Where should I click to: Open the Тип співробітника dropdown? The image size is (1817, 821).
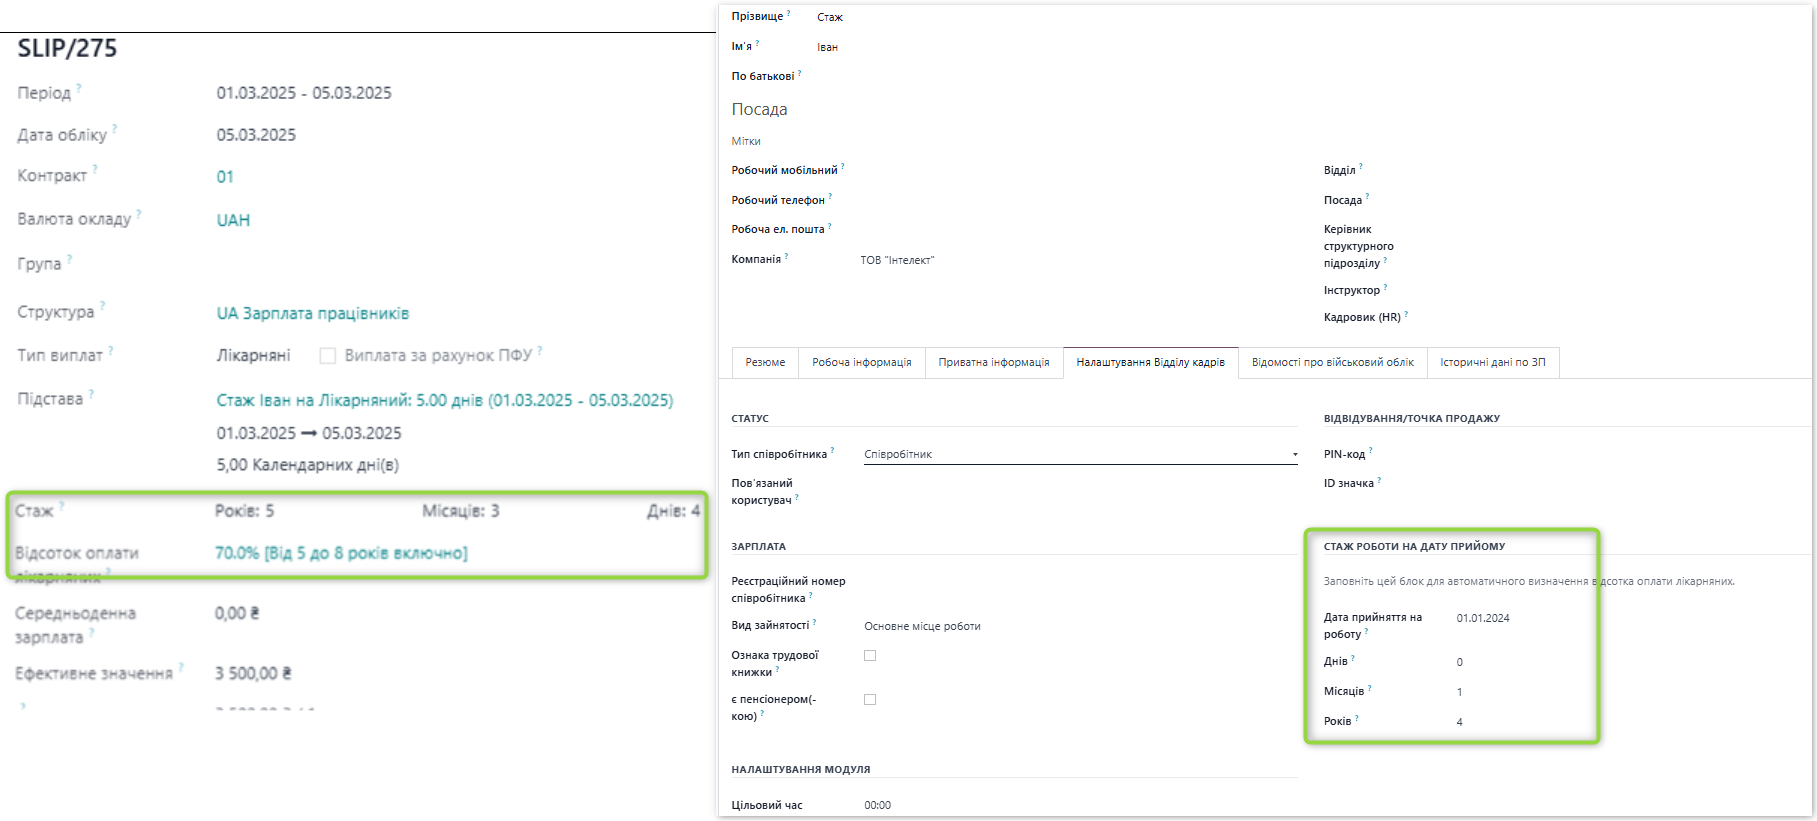pos(1080,455)
